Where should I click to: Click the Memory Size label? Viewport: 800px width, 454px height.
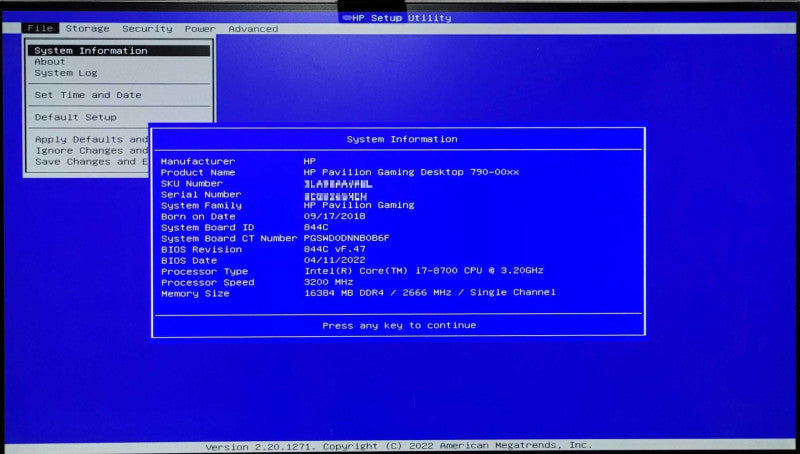[x=195, y=294]
